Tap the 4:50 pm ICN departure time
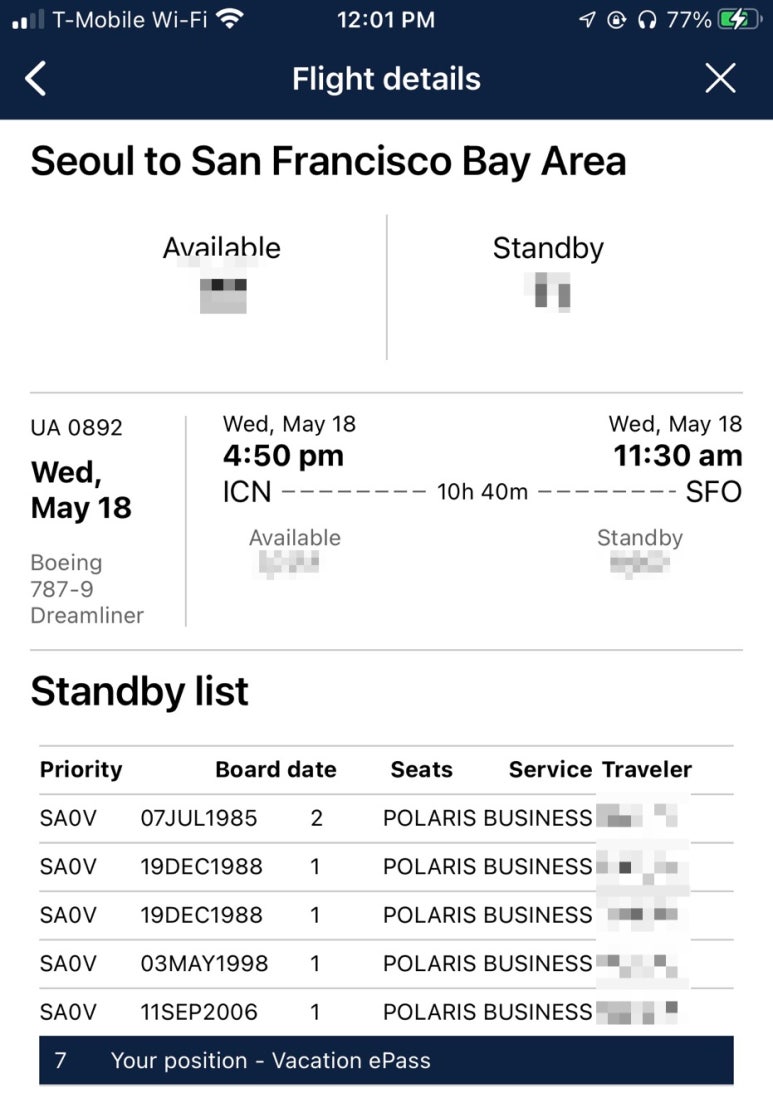 [x=283, y=456]
